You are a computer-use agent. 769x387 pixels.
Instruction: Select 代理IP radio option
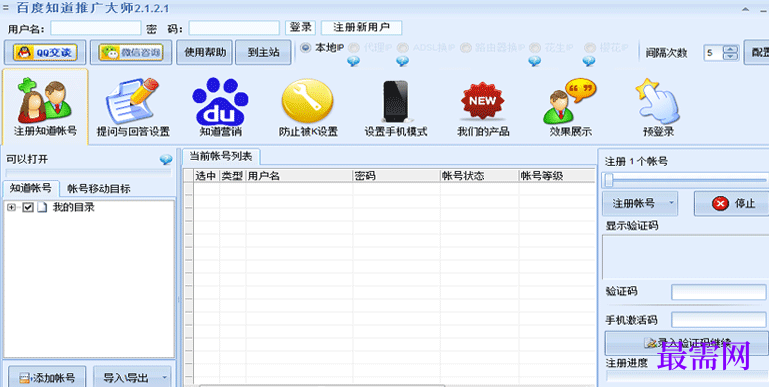tap(354, 48)
